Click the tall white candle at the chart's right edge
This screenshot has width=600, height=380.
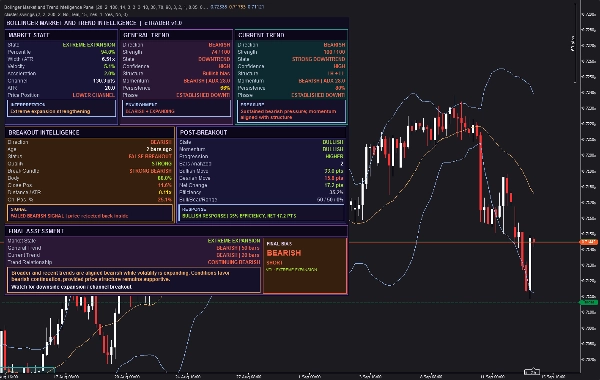(530, 265)
